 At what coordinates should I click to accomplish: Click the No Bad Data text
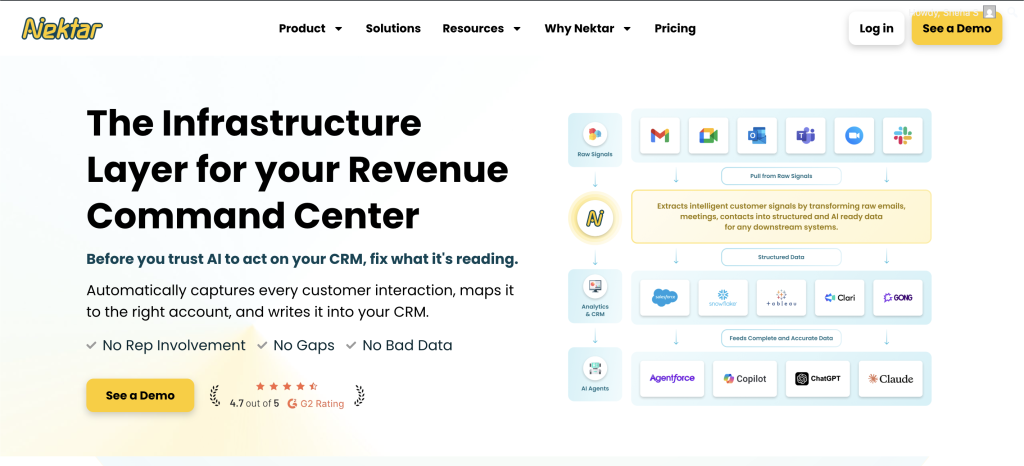coord(407,345)
